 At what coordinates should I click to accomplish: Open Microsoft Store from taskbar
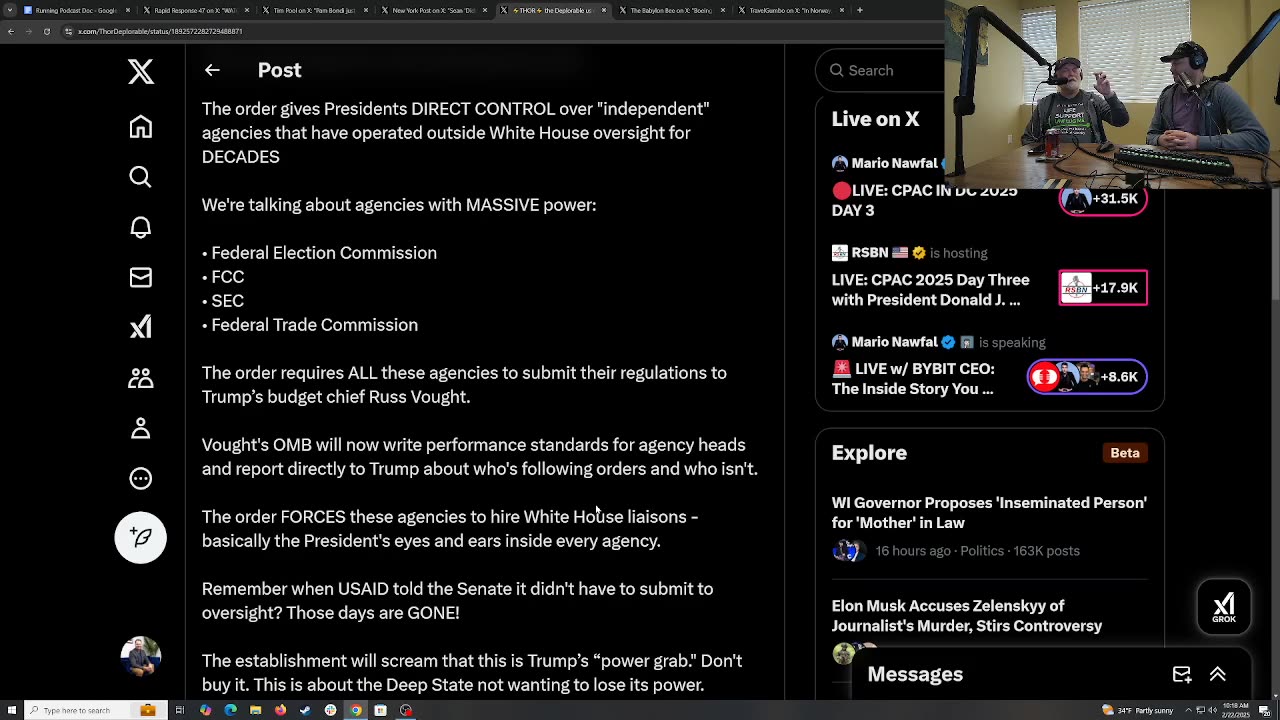380,710
